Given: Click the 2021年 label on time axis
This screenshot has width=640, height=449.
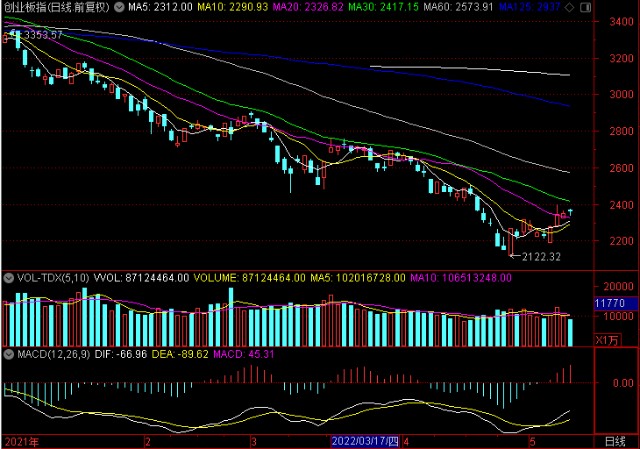Looking at the screenshot, I should [x=22, y=442].
